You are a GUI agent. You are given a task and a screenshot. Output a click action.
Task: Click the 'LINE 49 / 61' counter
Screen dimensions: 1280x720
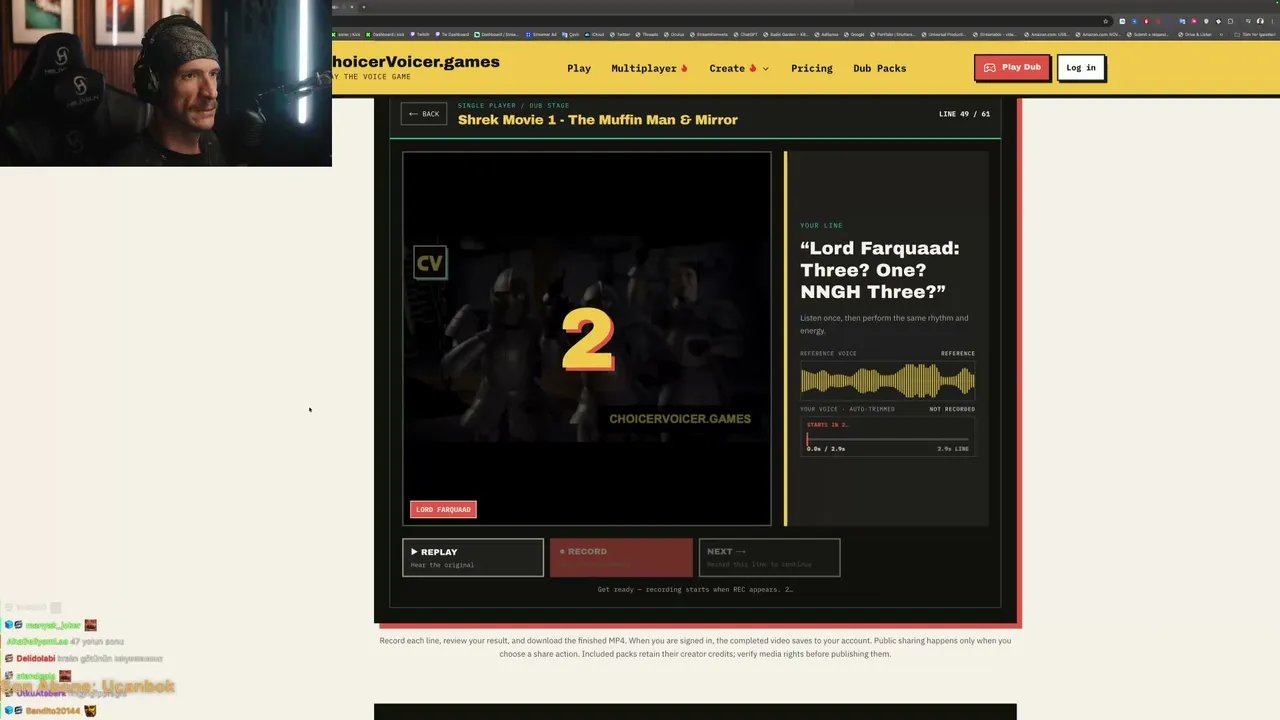[x=964, y=114]
